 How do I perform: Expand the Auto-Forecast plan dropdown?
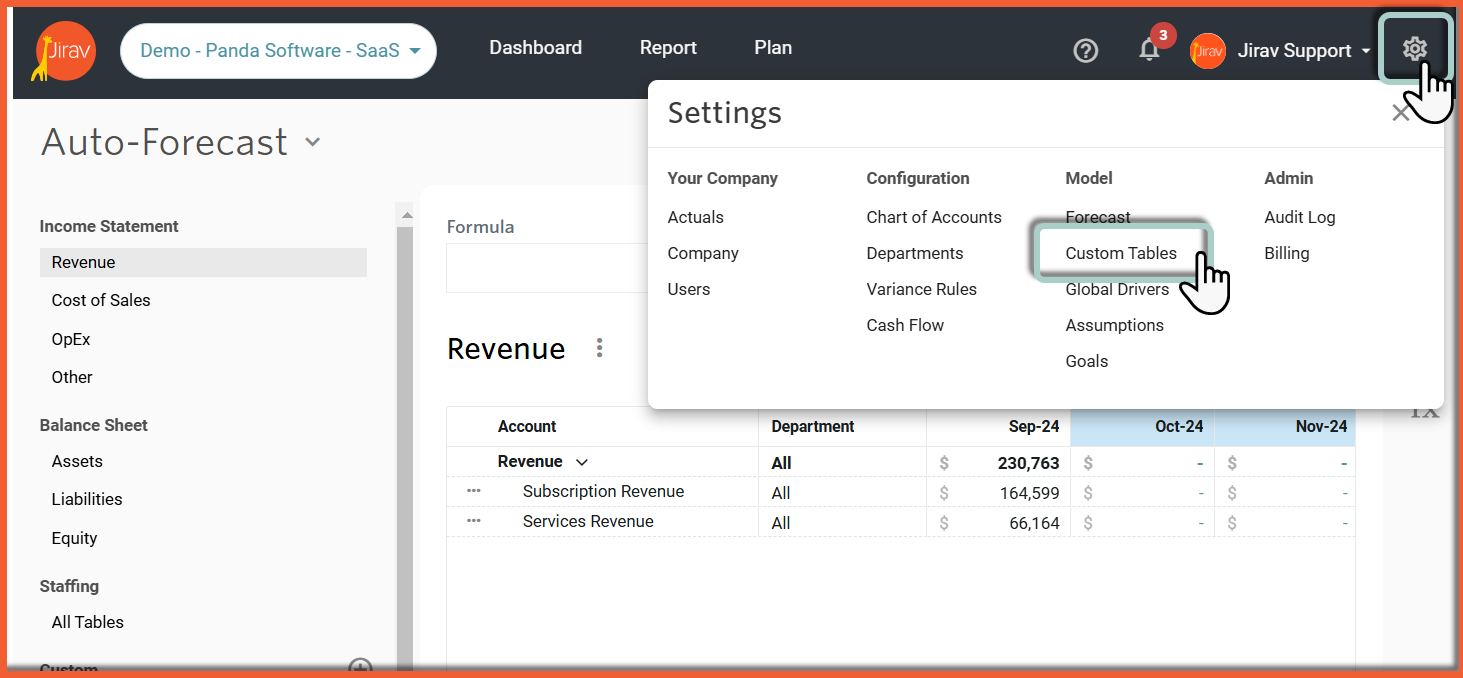pos(312,142)
